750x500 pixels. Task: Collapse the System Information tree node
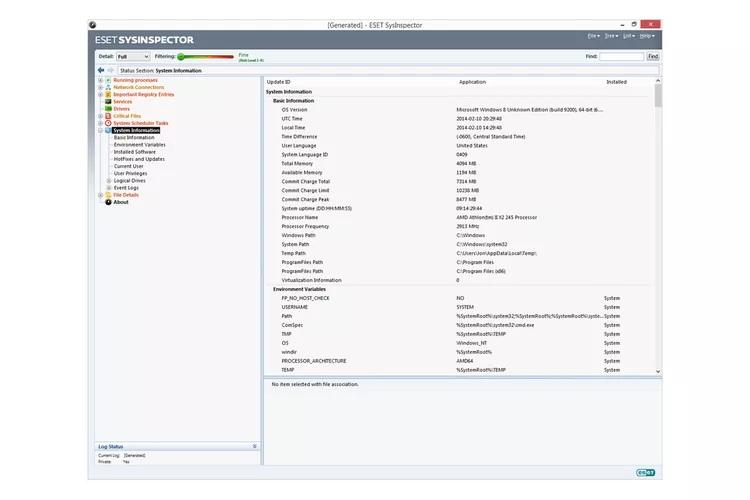101,130
